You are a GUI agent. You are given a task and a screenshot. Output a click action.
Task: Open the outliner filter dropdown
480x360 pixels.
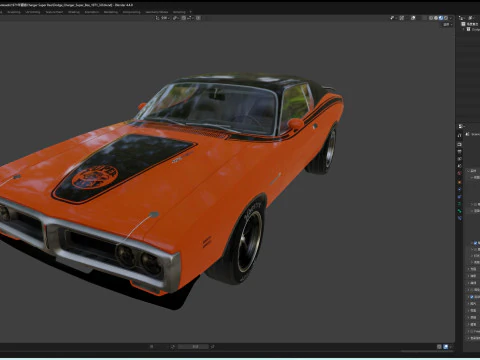(471, 18)
